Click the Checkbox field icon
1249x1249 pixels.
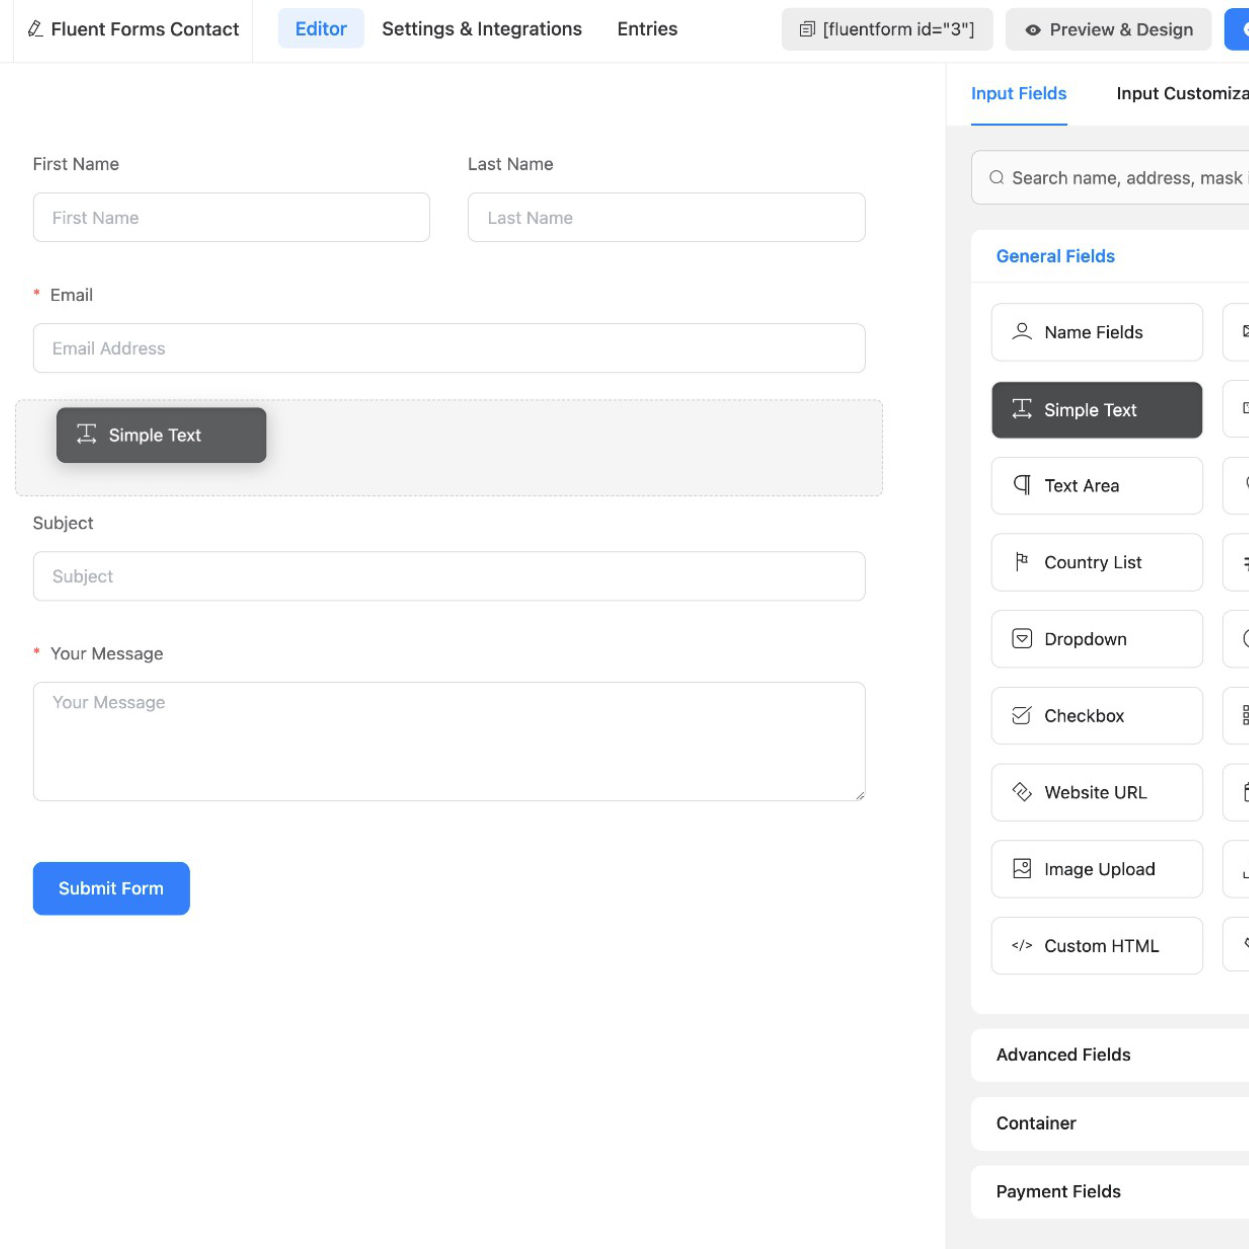point(1021,715)
